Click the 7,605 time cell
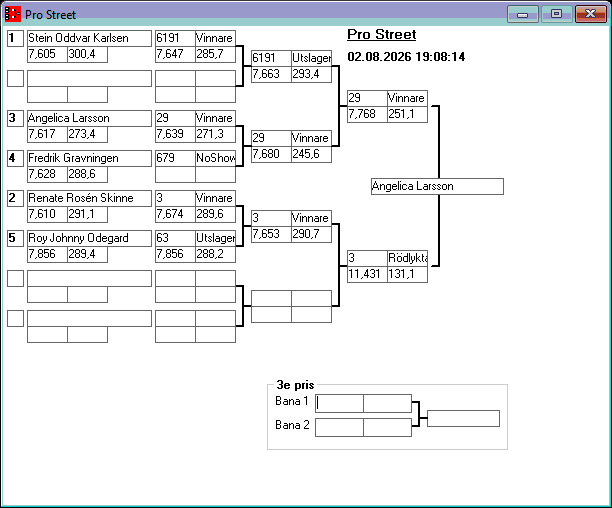612x508 pixels. [x=47, y=54]
